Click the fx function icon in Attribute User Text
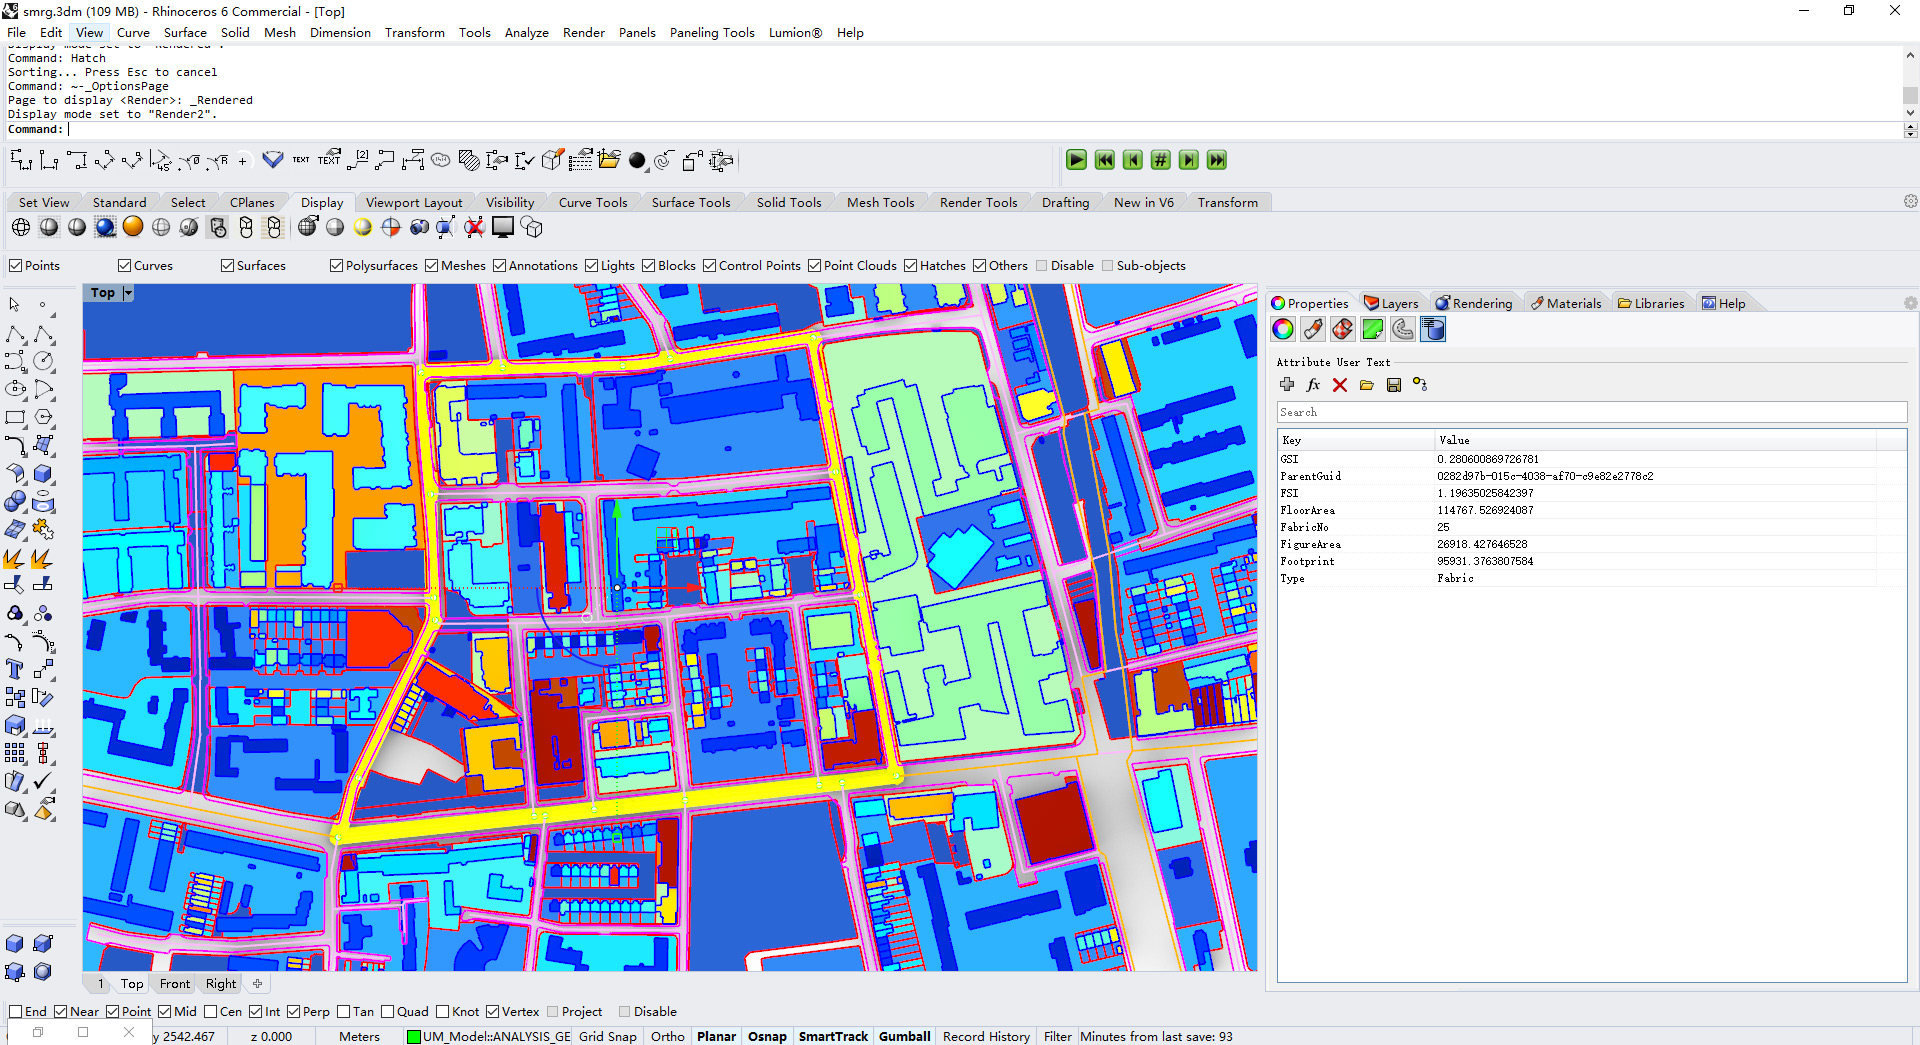This screenshot has width=1920, height=1045. click(1313, 385)
